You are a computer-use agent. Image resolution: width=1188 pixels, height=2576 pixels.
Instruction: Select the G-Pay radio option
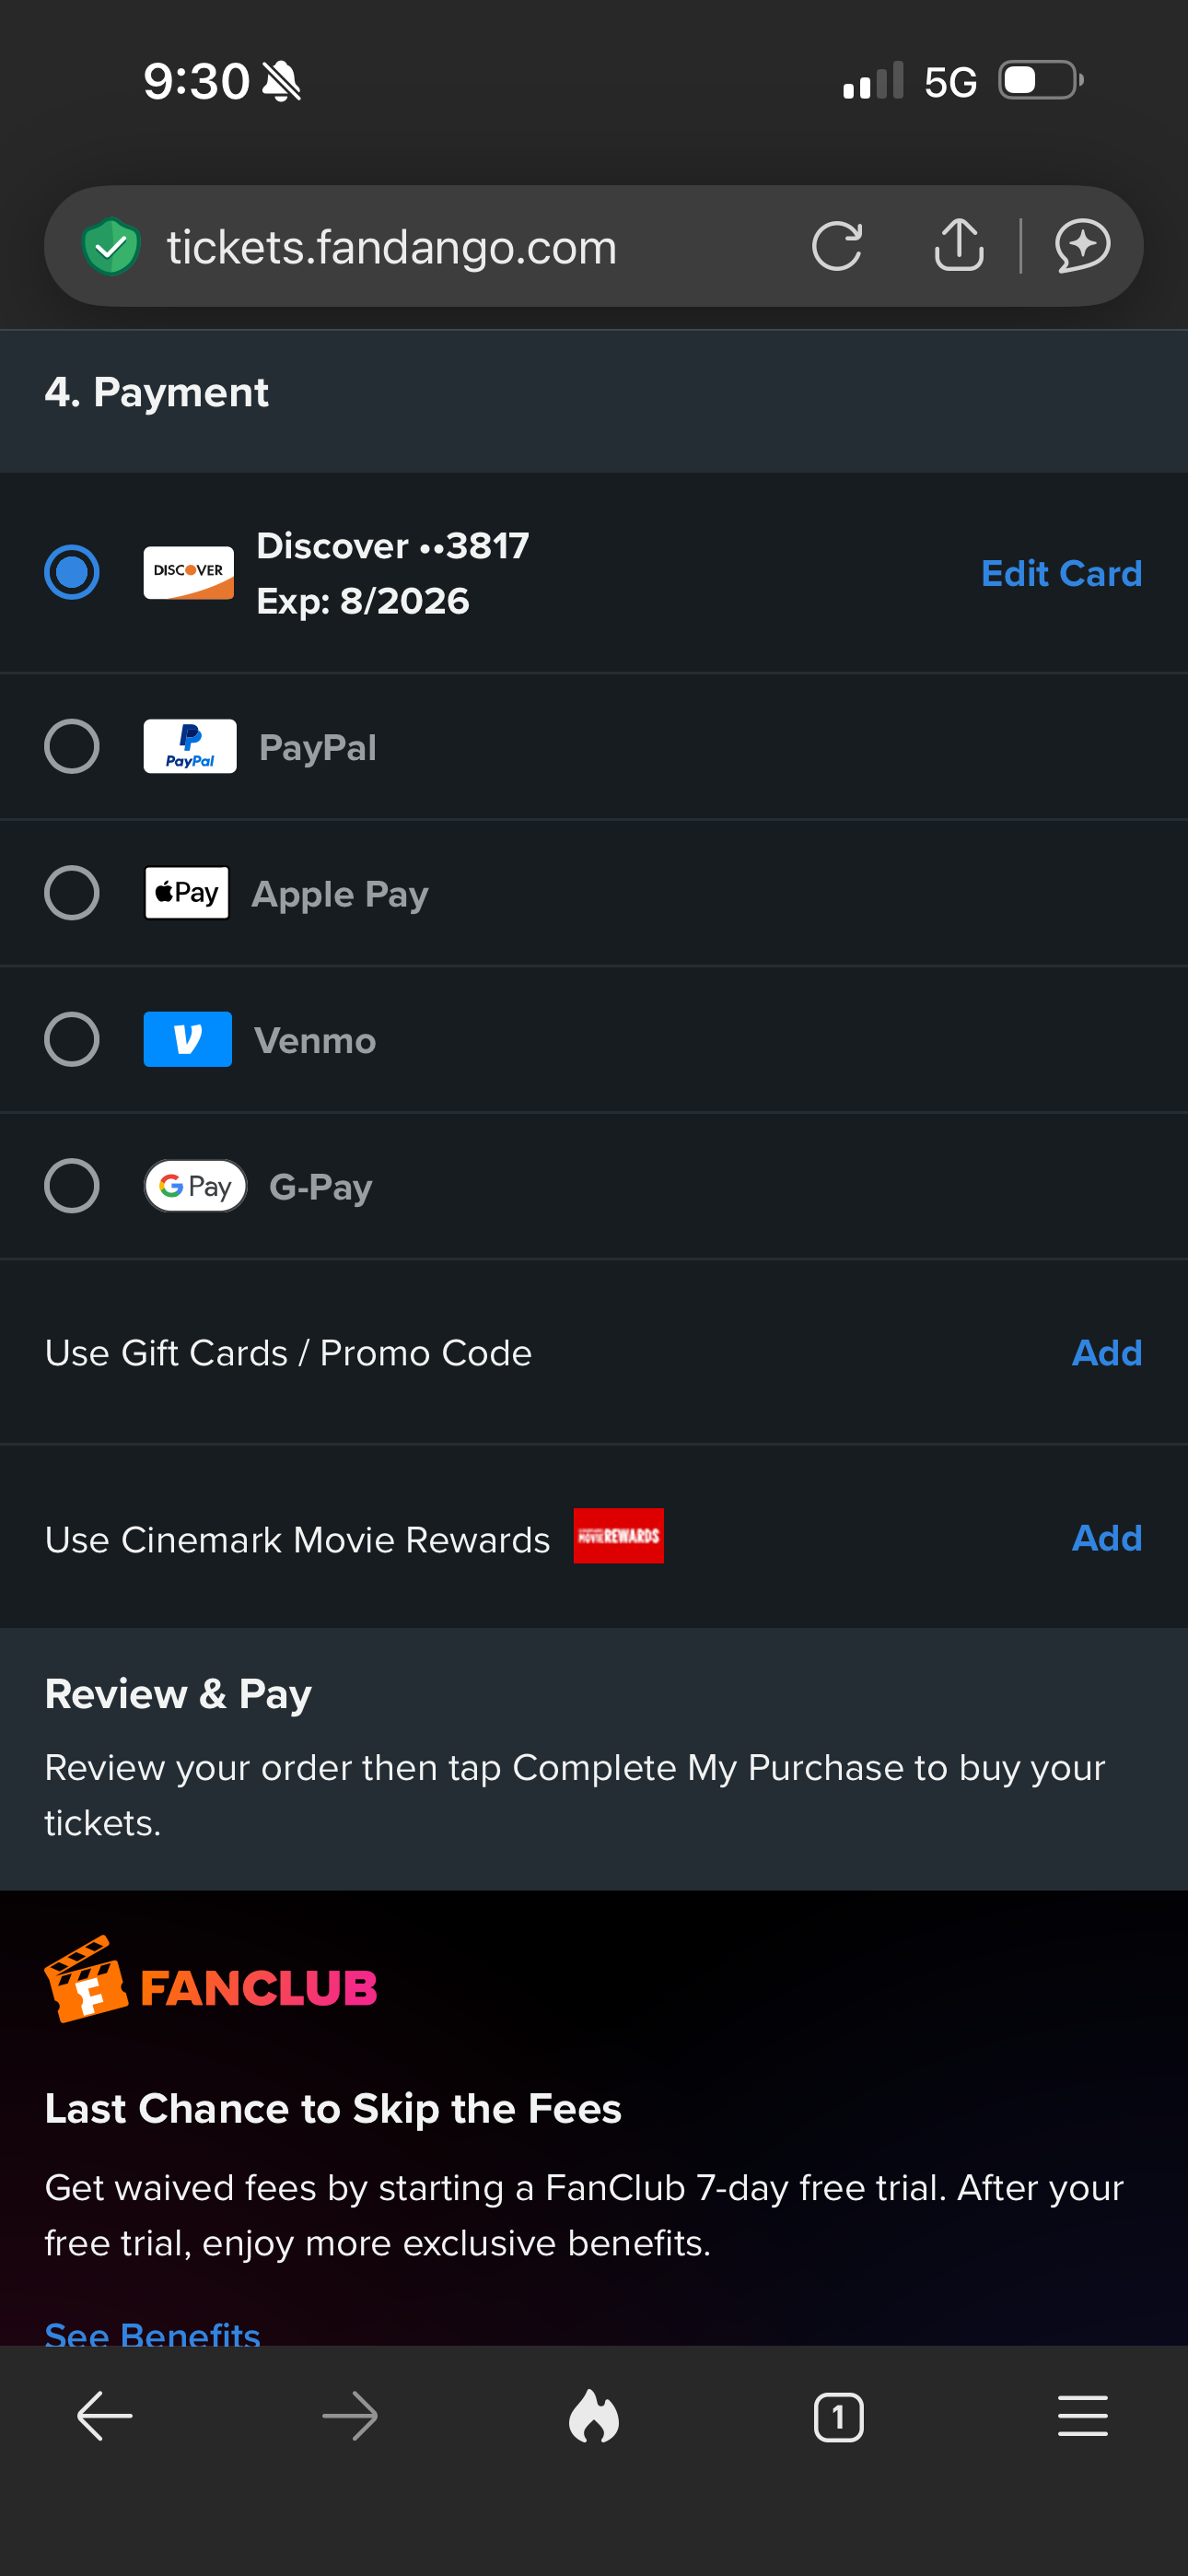[72, 1186]
